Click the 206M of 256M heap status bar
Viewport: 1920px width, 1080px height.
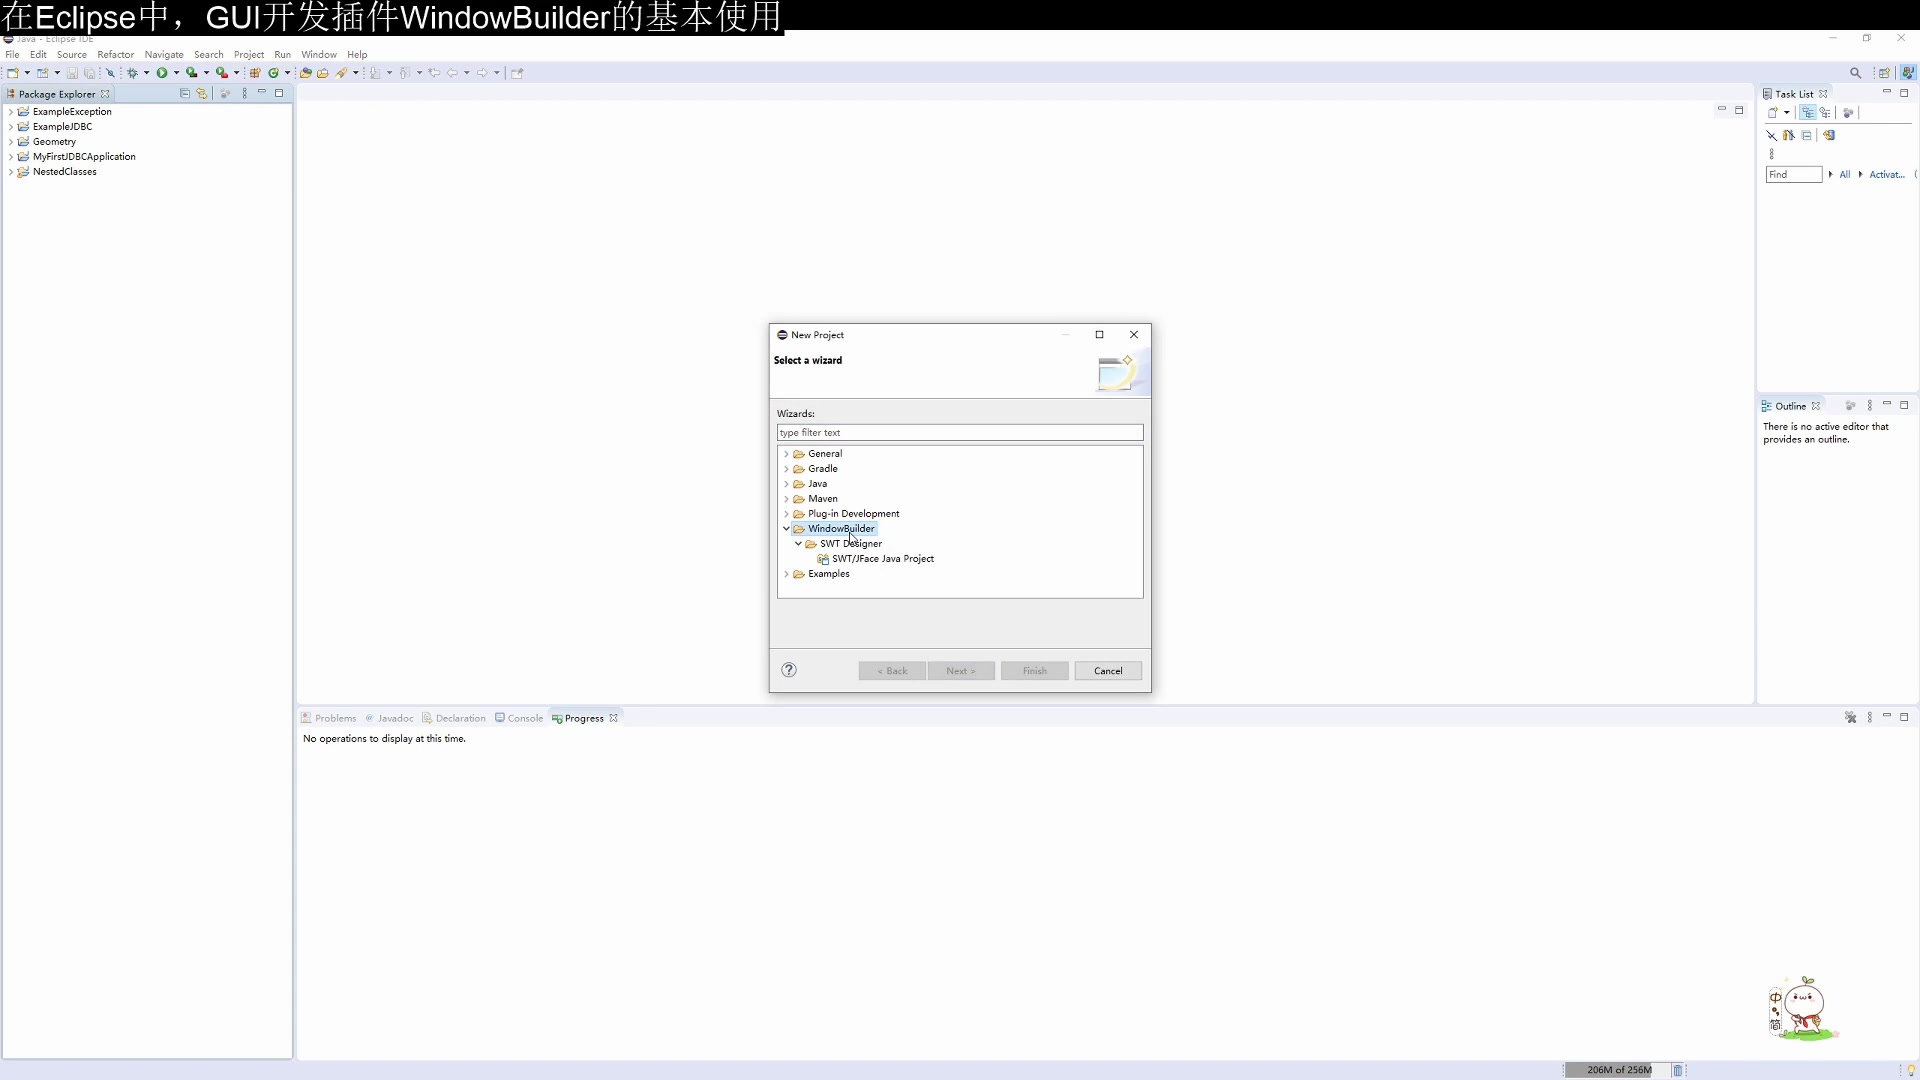[x=1616, y=1069]
